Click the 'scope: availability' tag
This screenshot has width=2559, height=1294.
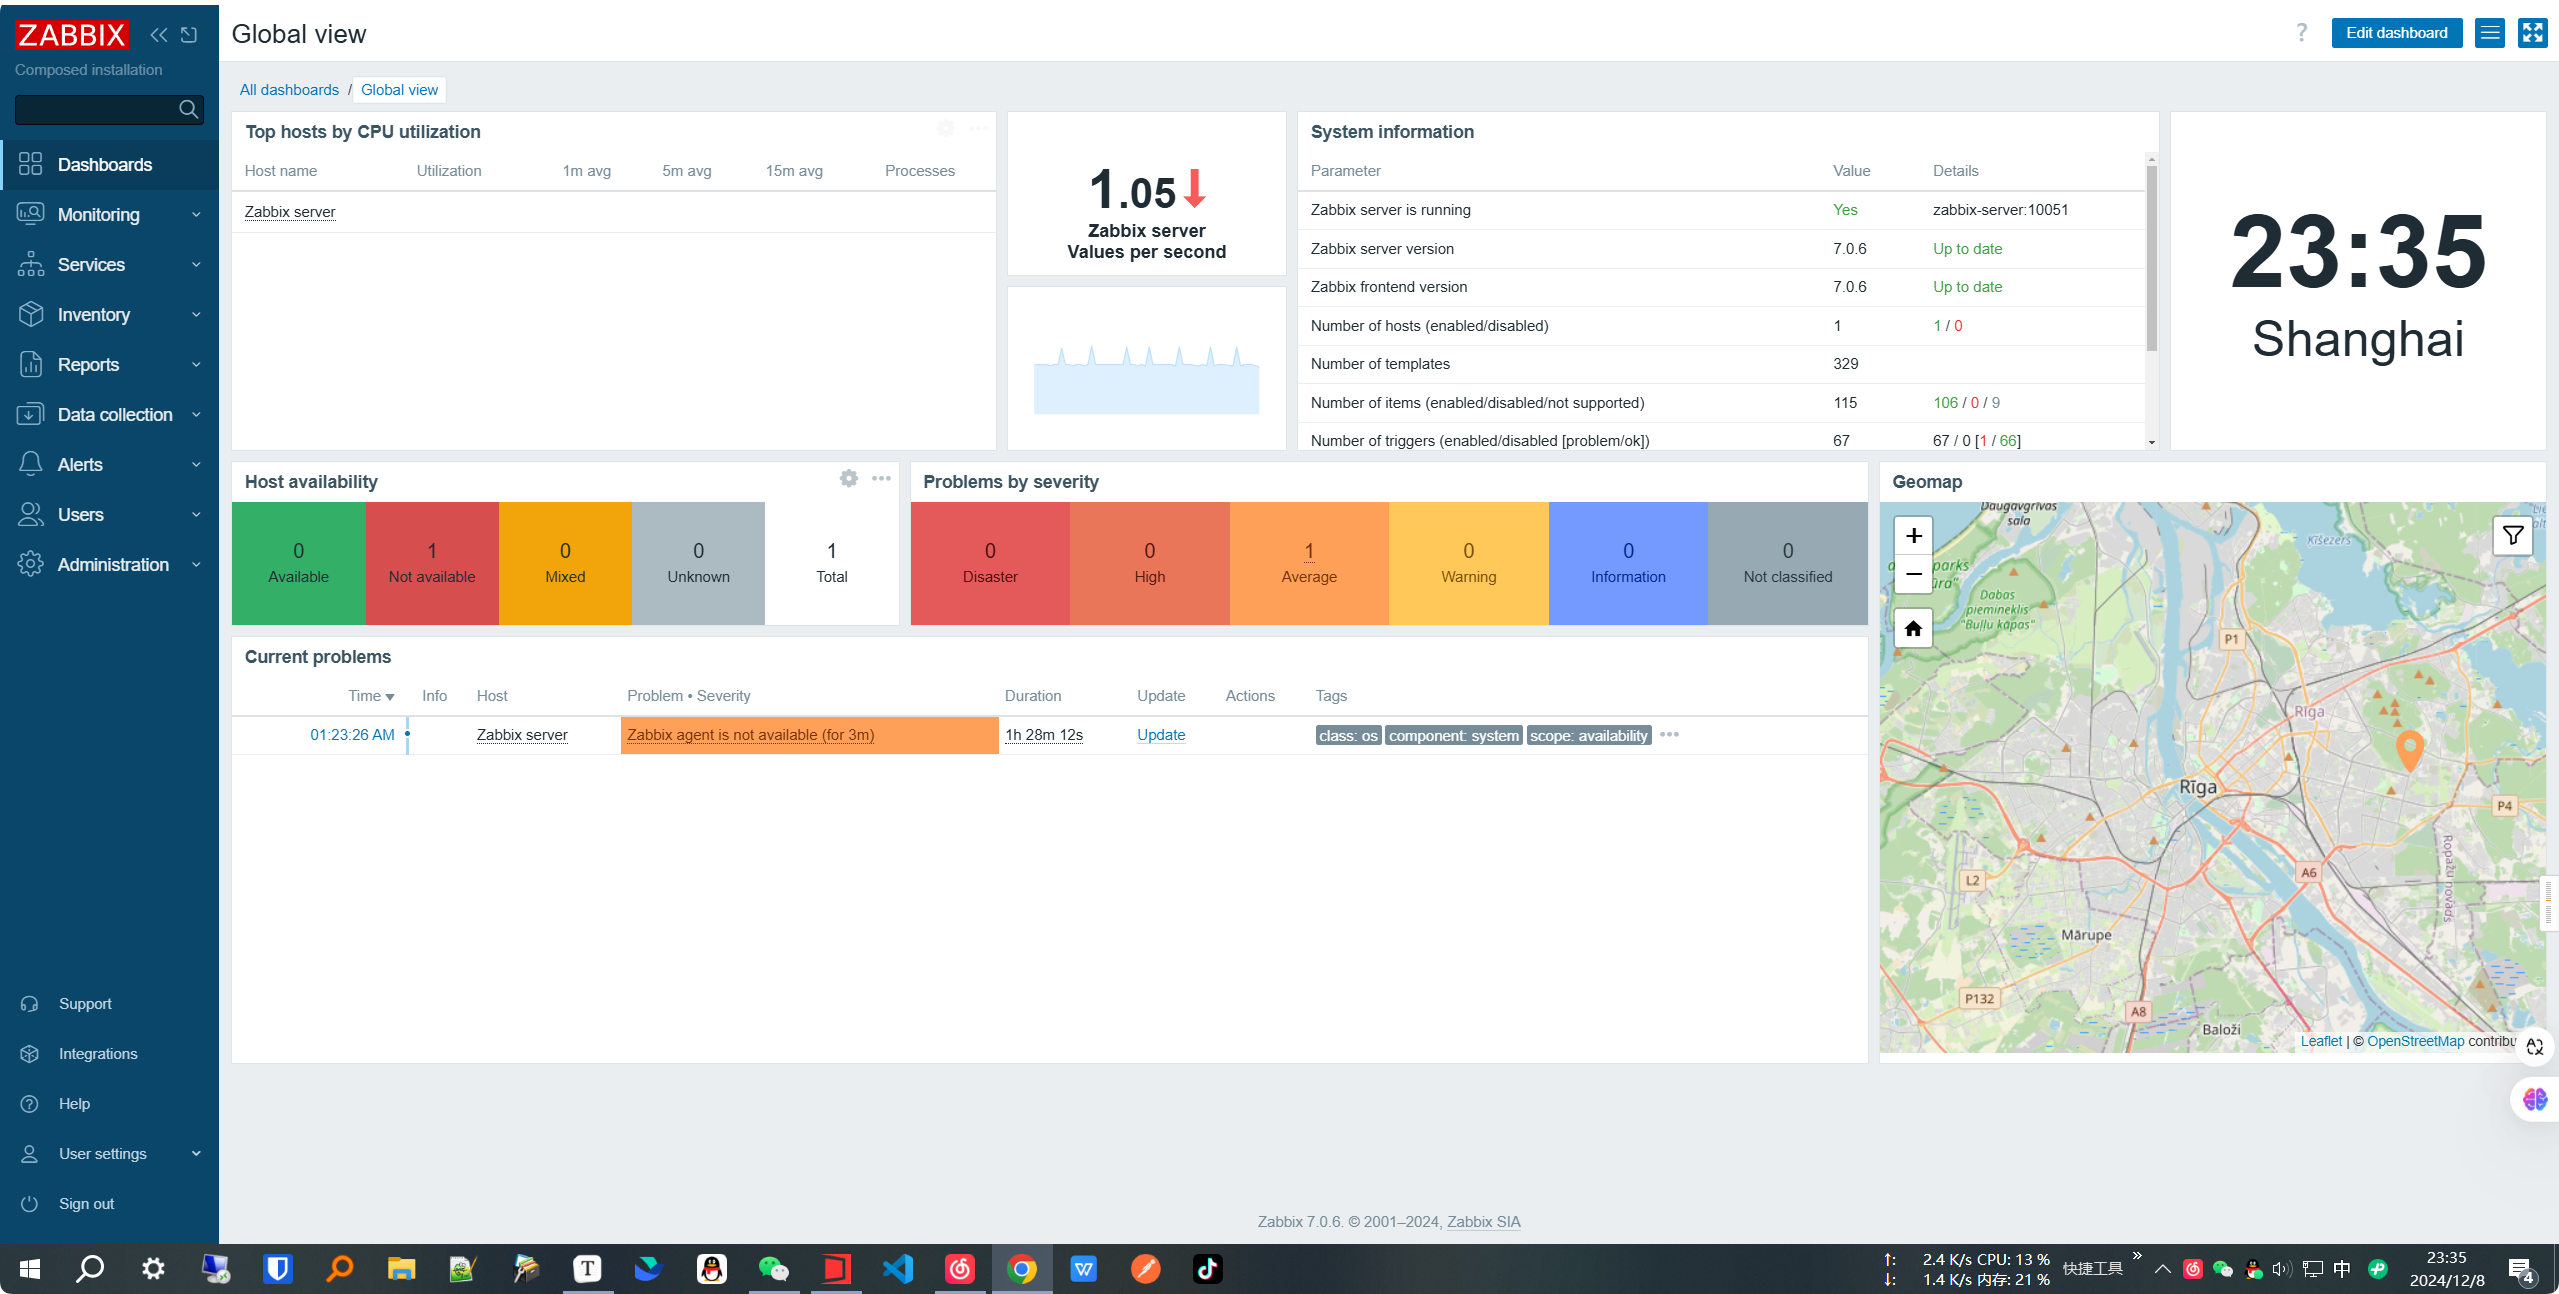click(x=1589, y=736)
